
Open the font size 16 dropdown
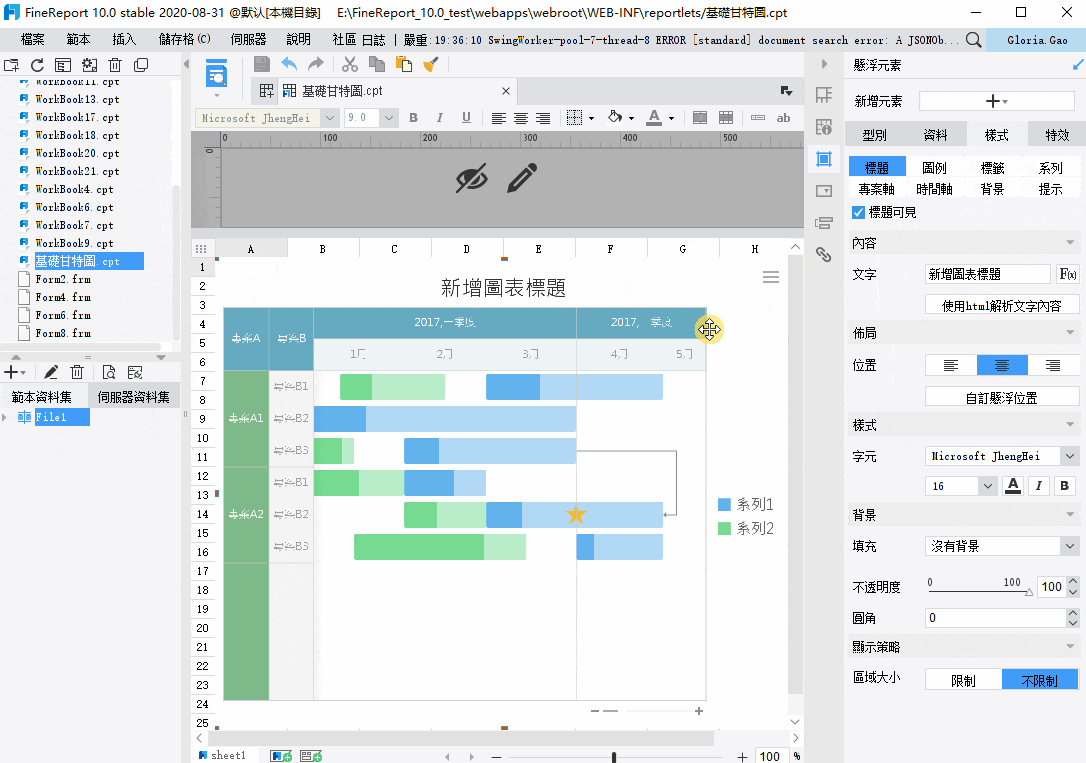pyautogui.click(x=988, y=485)
